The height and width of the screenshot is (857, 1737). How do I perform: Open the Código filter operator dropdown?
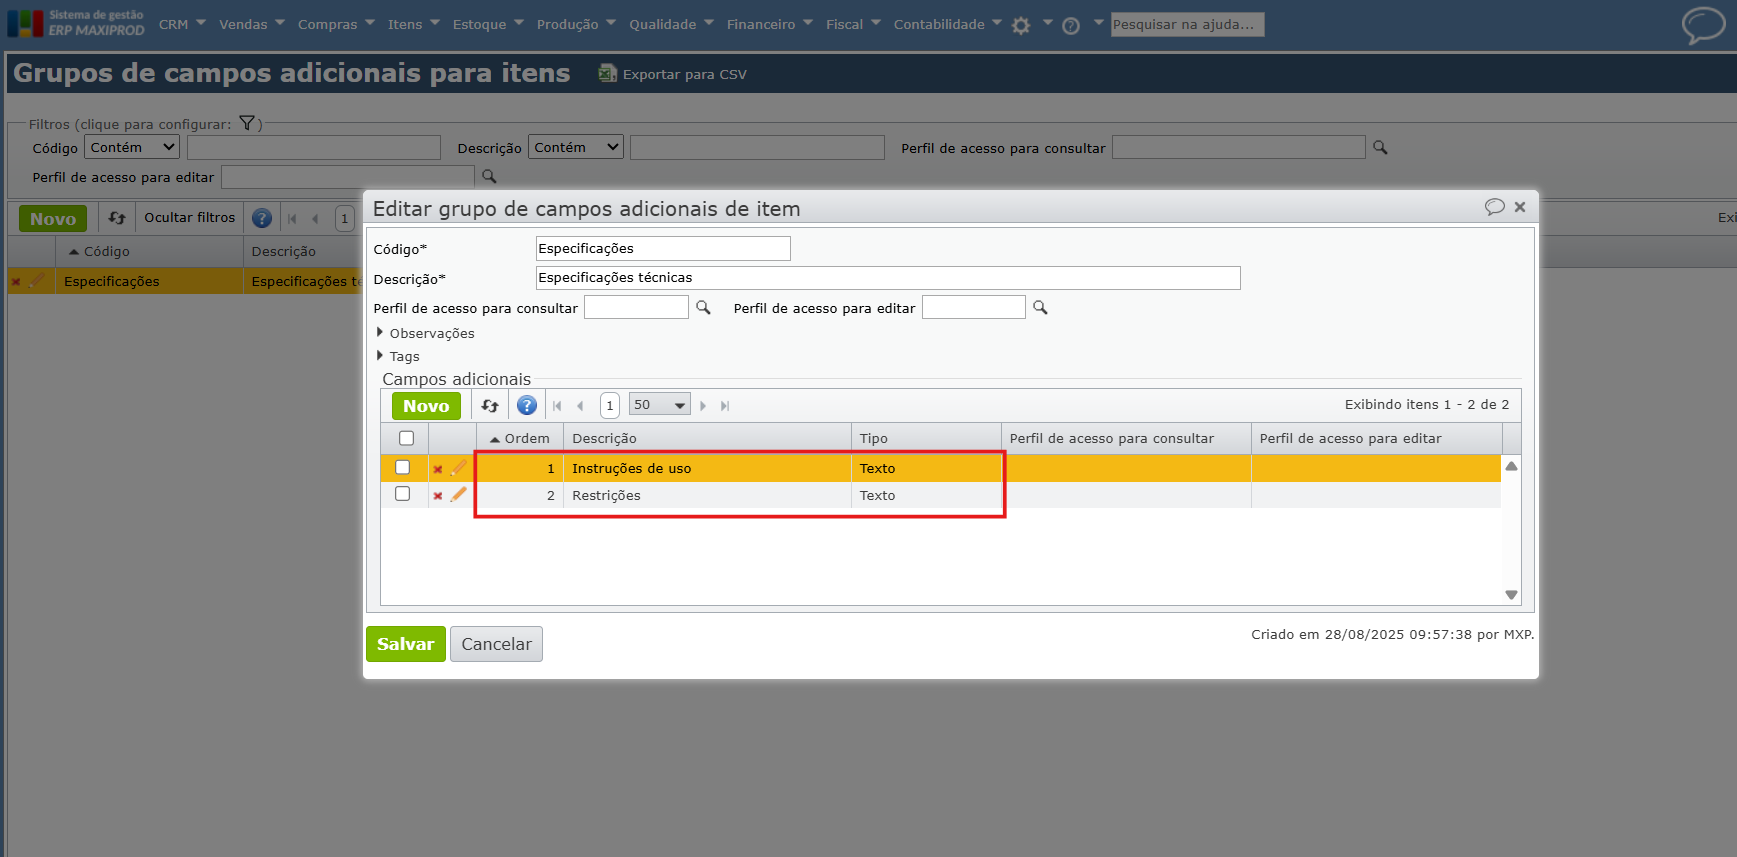[132, 147]
